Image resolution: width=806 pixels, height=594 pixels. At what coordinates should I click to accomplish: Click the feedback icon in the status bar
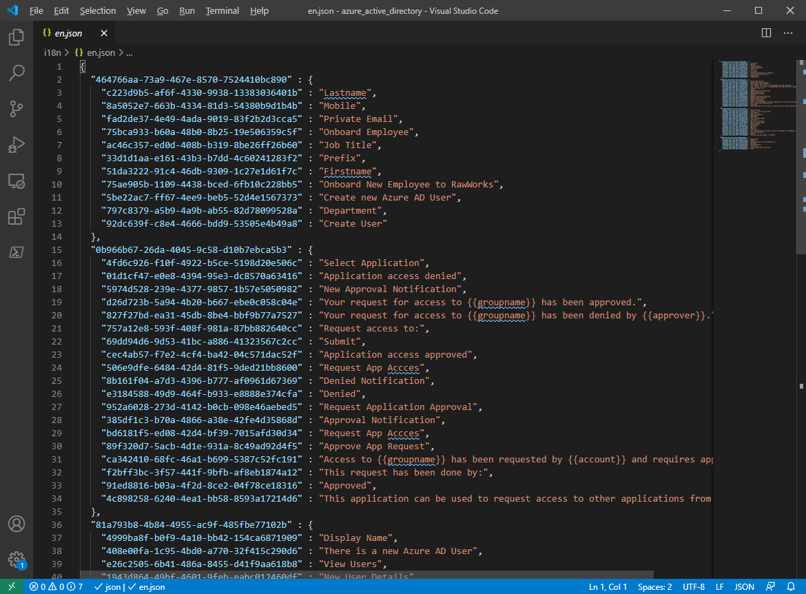770,587
